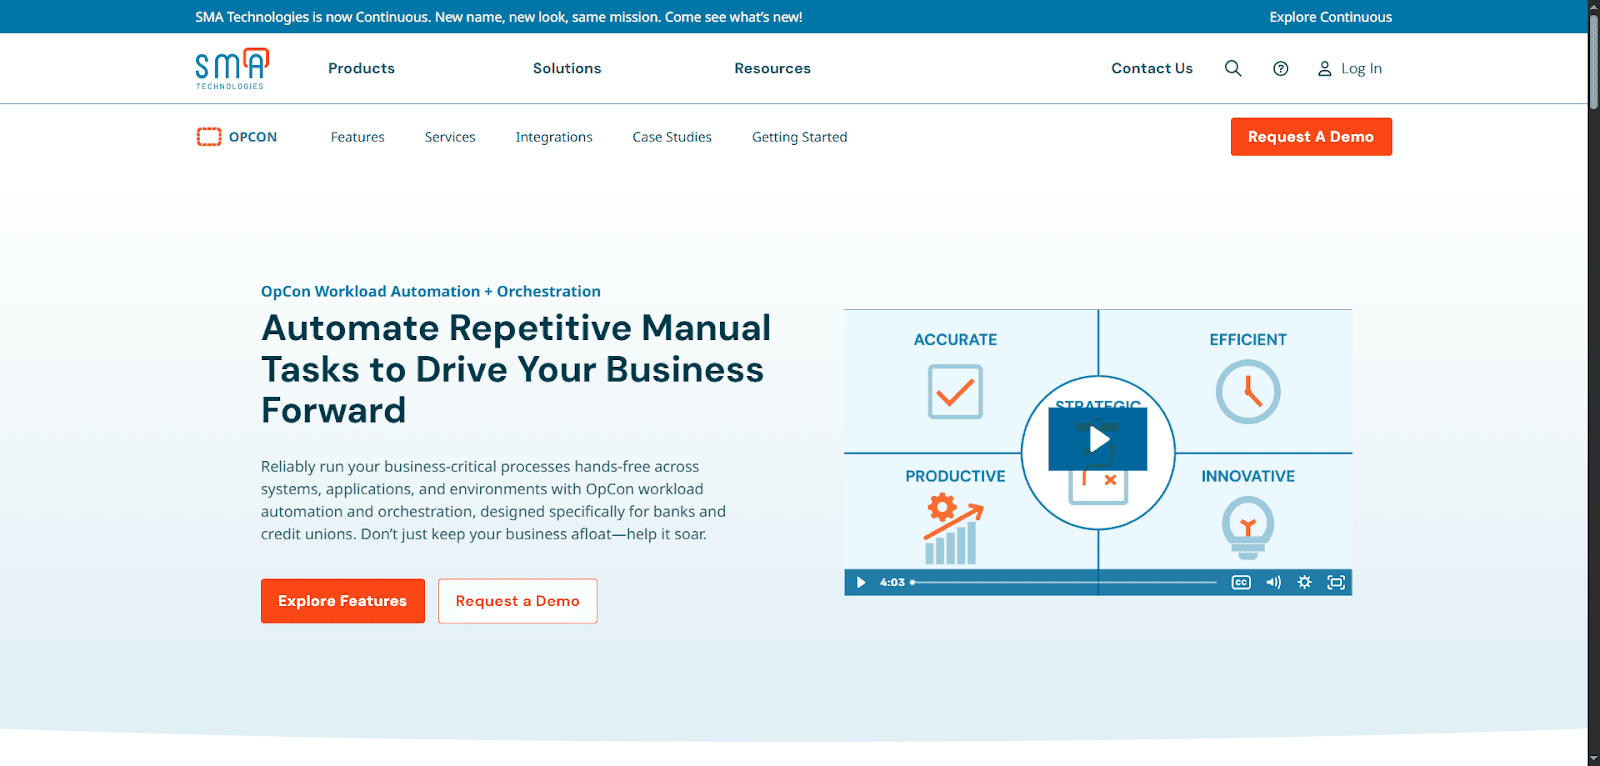The width and height of the screenshot is (1600, 766).
Task: Click the Log In link
Action: (1361, 68)
